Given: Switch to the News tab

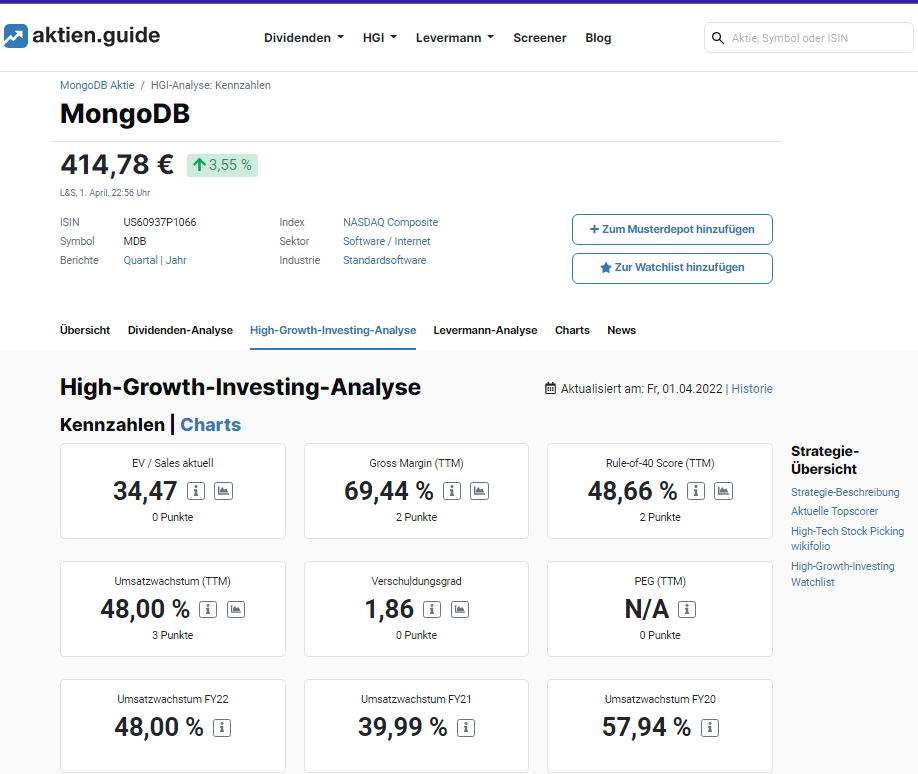Looking at the screenshot, I should click(x=621, y=330).
